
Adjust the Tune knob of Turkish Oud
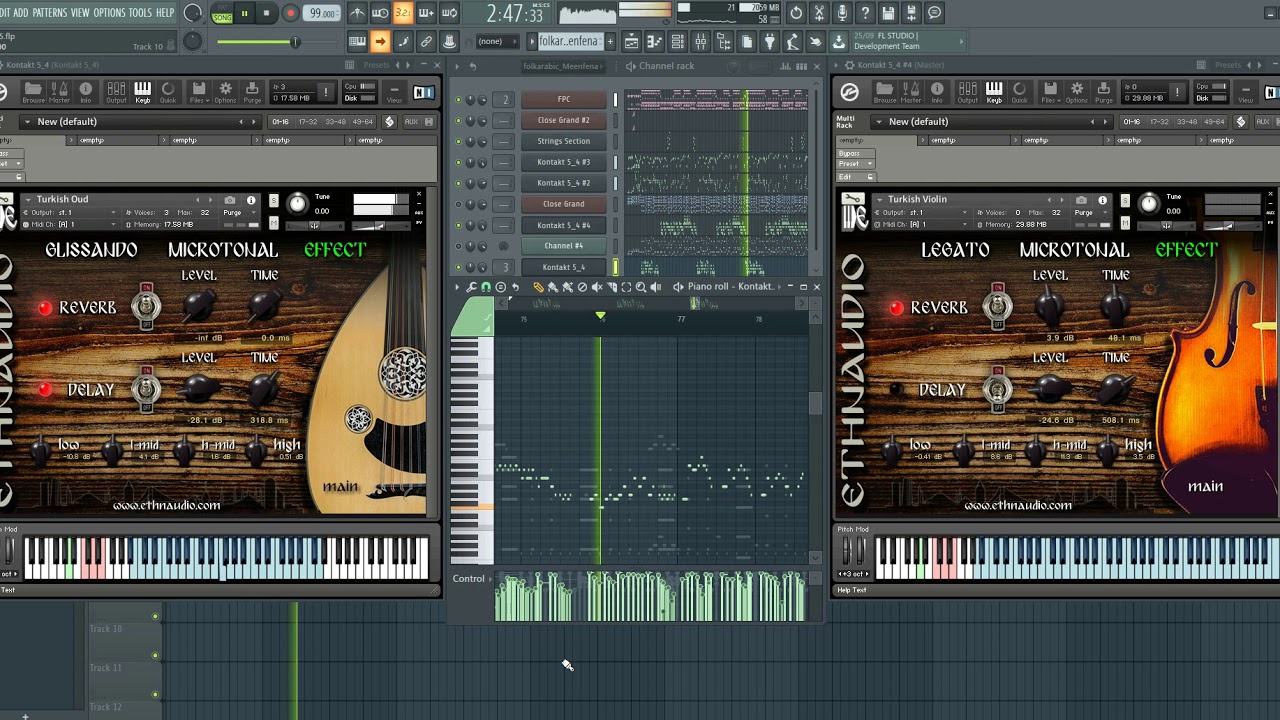click(x=297, y=205)
